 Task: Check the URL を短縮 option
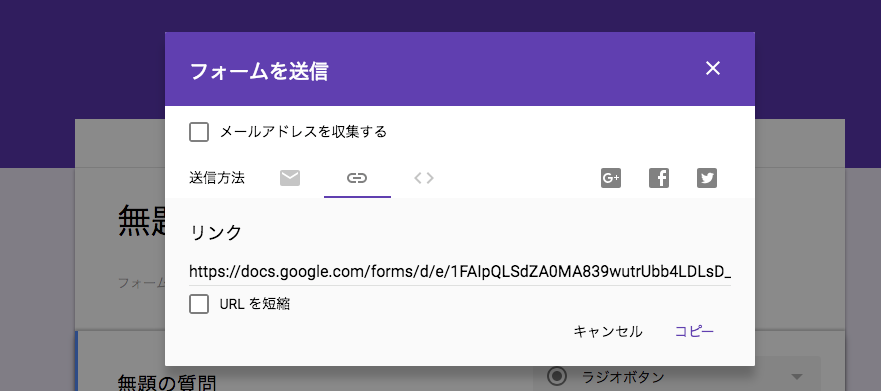tap(199, 304)
